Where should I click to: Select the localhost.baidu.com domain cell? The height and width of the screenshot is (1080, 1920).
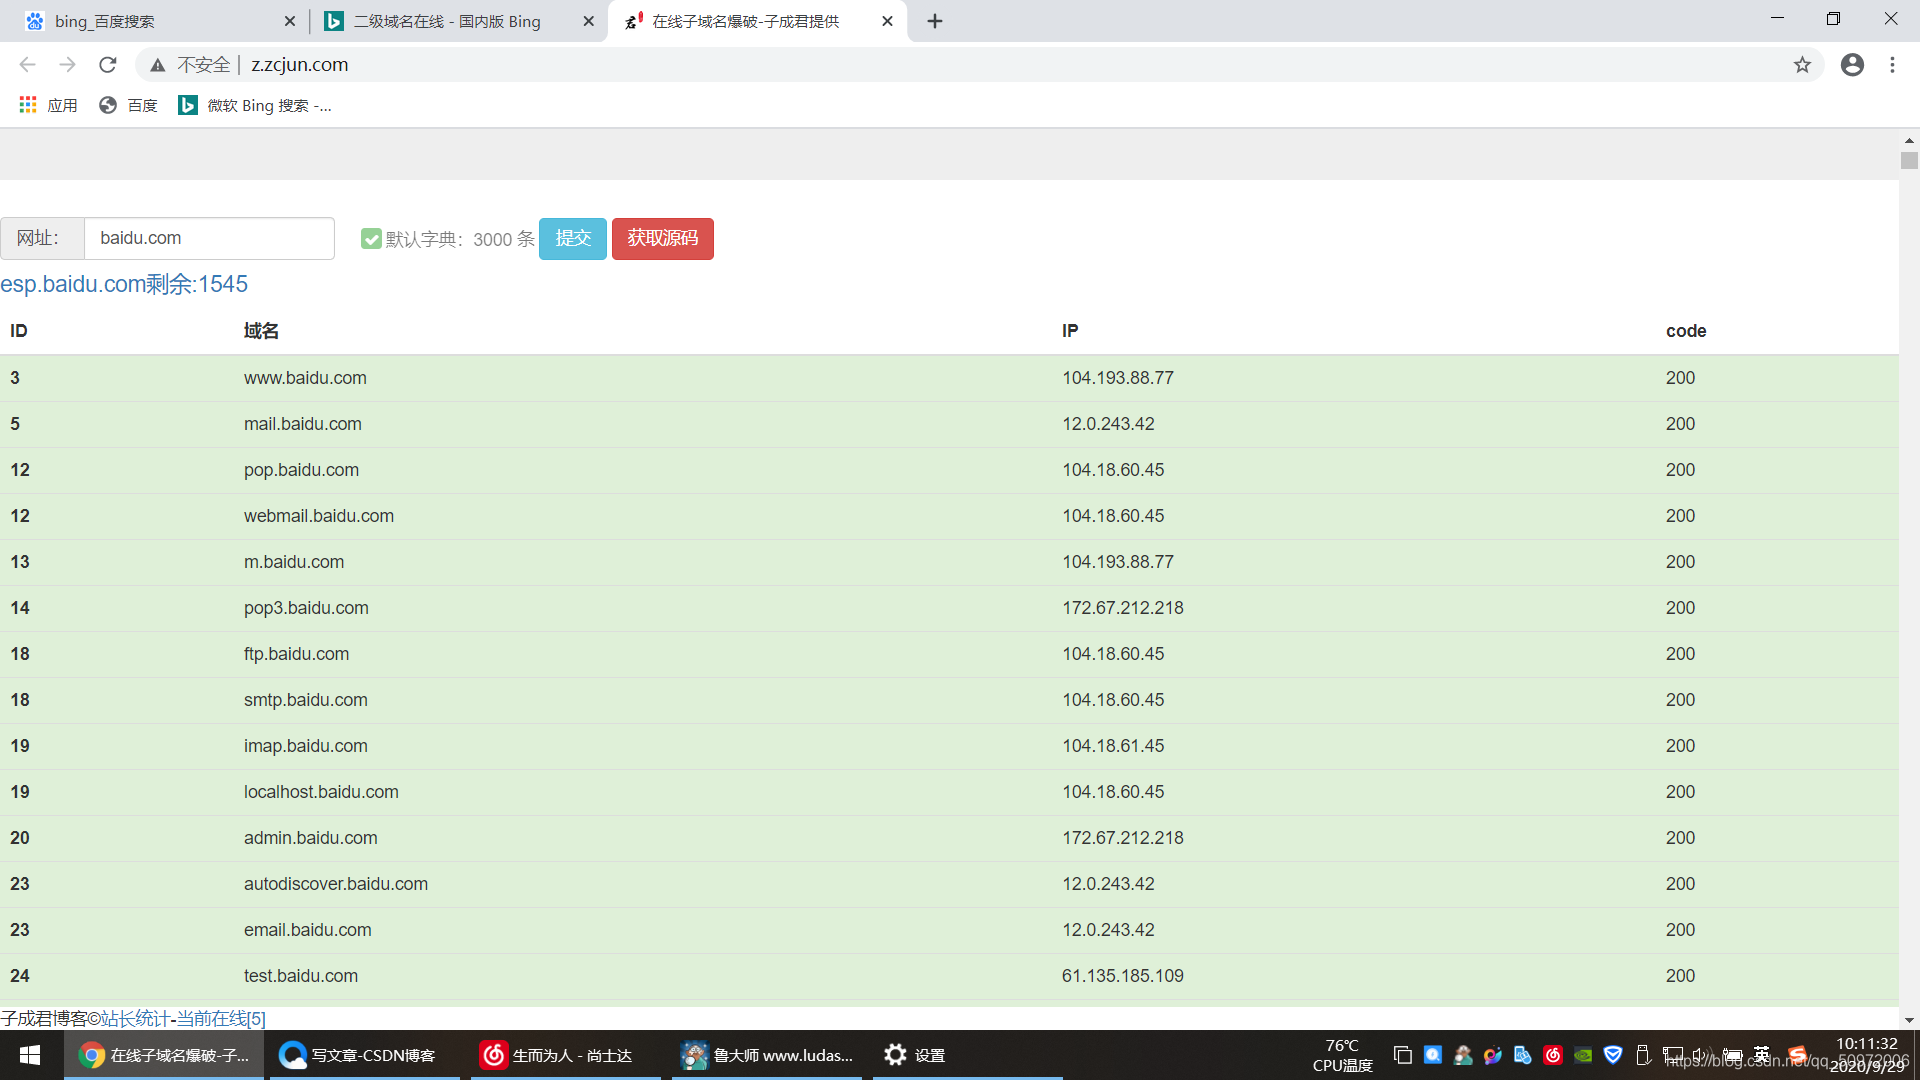[x=321, y=792]
